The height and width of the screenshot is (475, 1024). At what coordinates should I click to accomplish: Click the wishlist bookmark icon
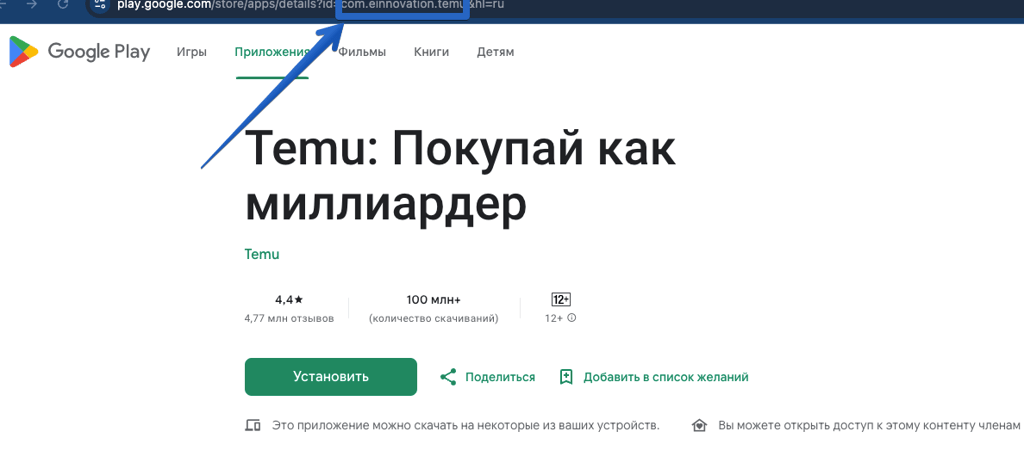click(566, 377)
